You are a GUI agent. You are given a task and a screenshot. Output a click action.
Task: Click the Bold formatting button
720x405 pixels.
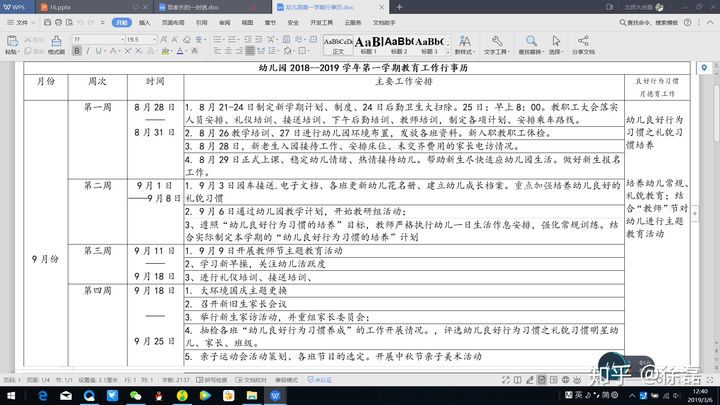click(76, 51)
